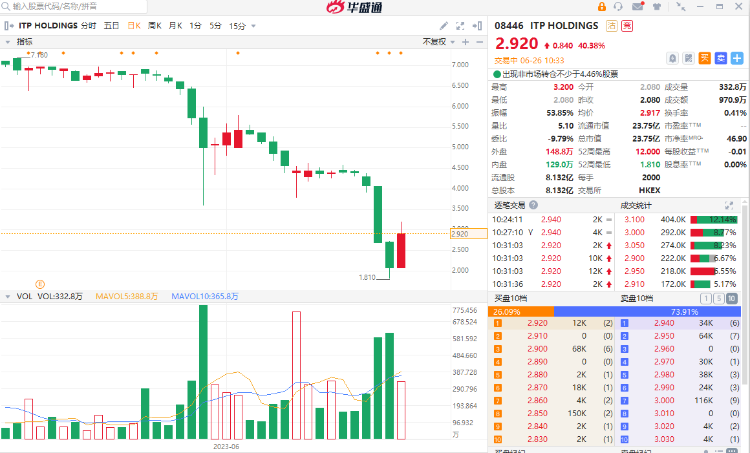Click ask level 7 price 3.000

[664, 400]
